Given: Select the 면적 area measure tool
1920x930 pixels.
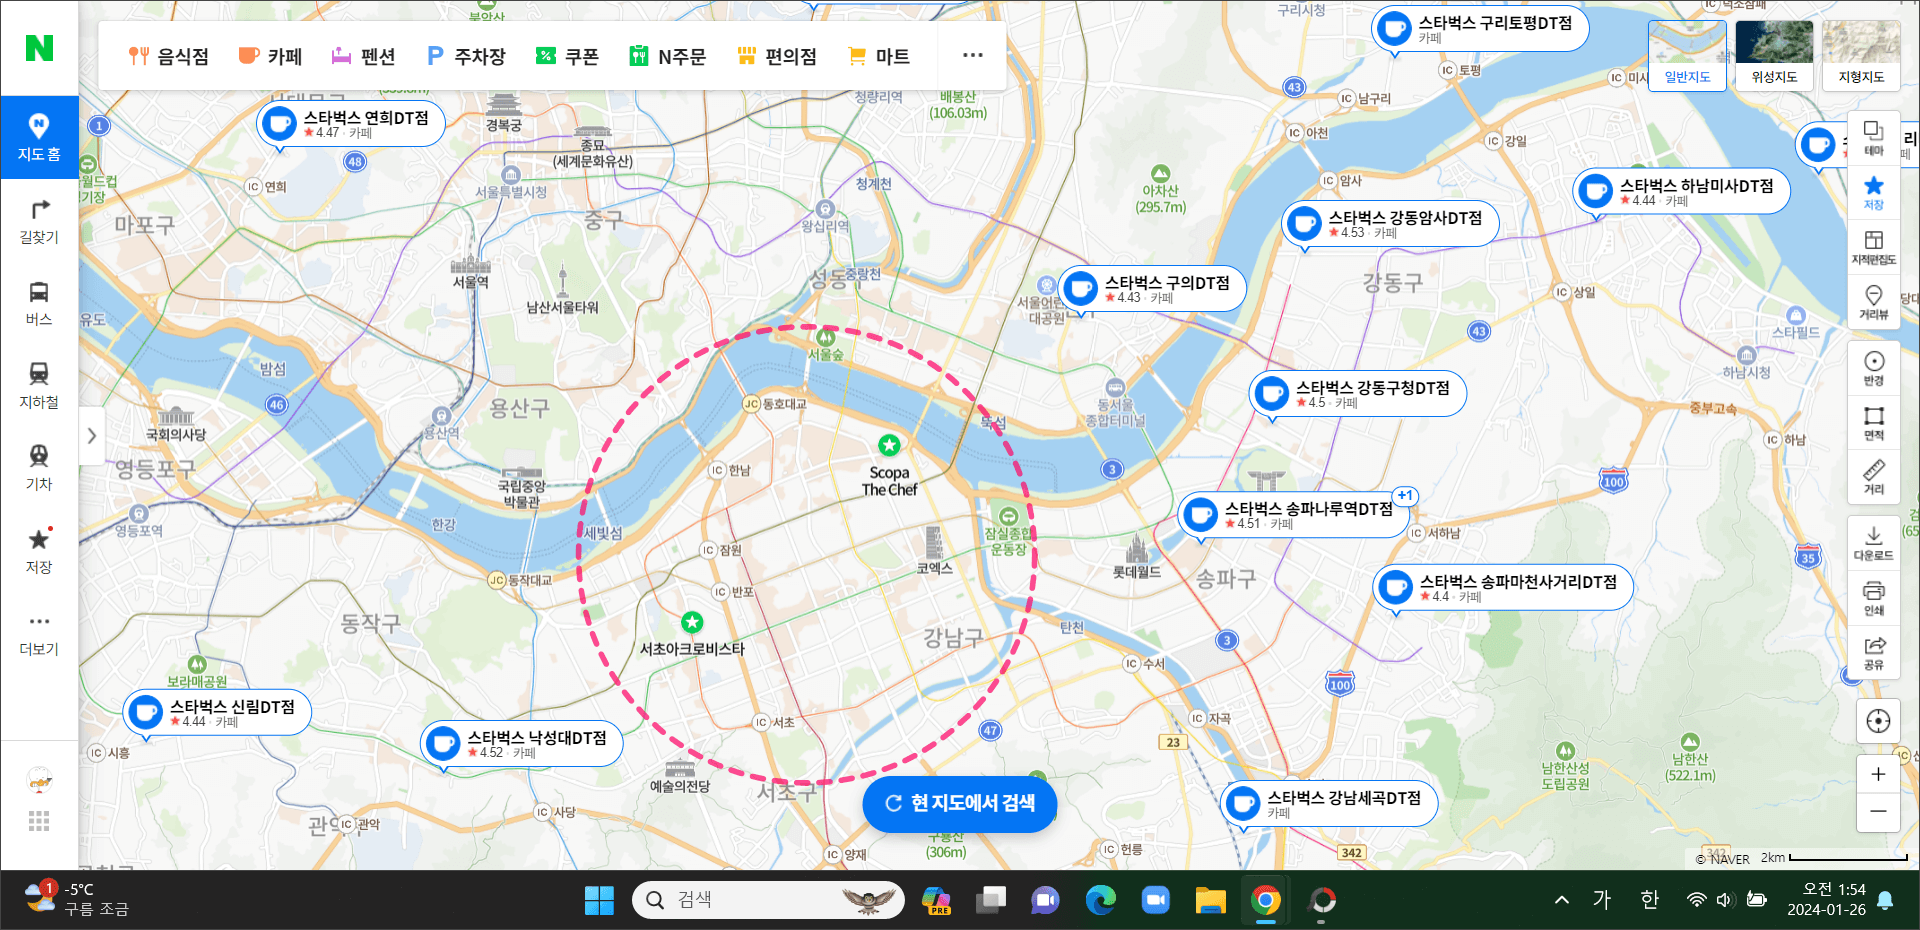Looking at the screenshot, I should pyautogui.click(x=1874, y=422).
